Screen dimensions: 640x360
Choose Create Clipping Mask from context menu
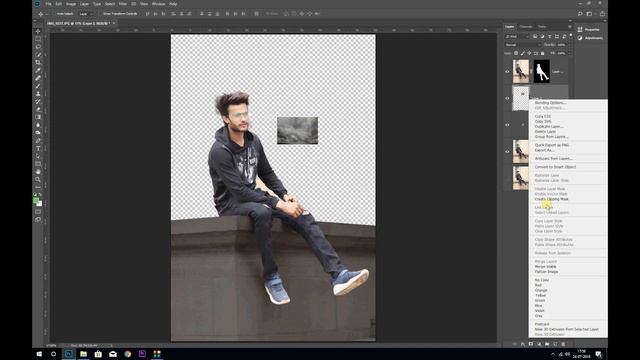(551, 199)
